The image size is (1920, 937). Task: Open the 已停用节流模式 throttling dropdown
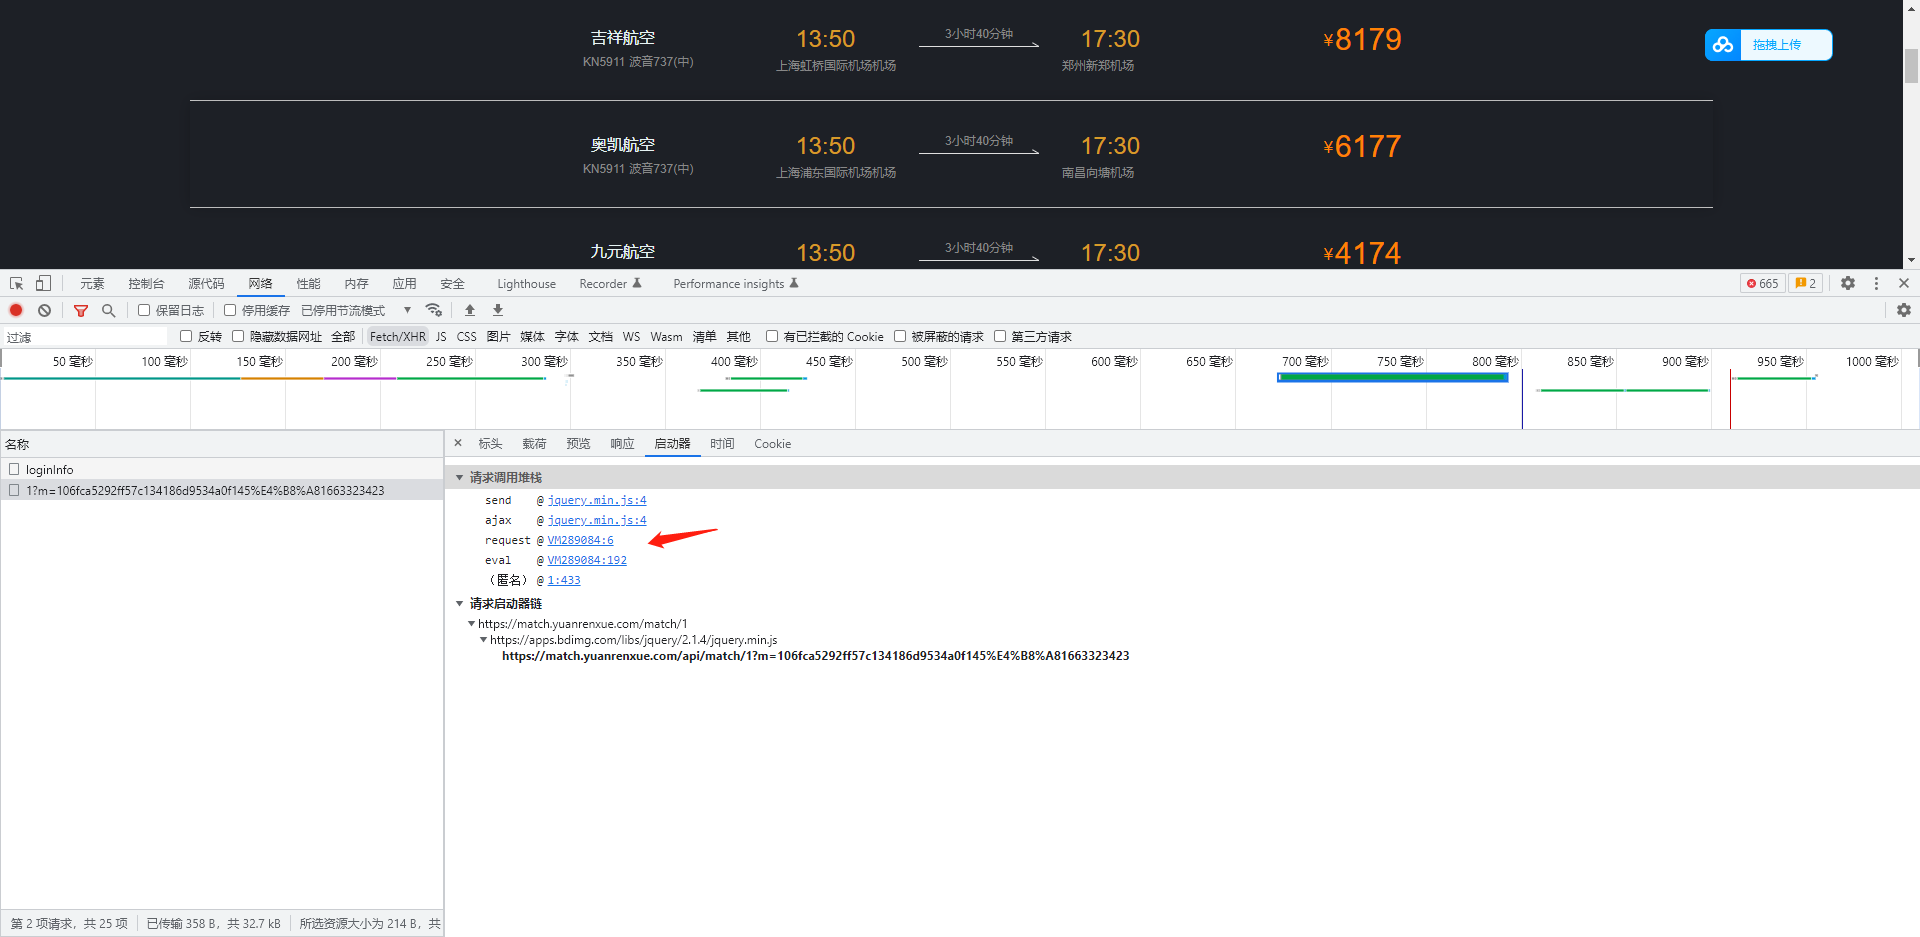(x=356, y=310)
